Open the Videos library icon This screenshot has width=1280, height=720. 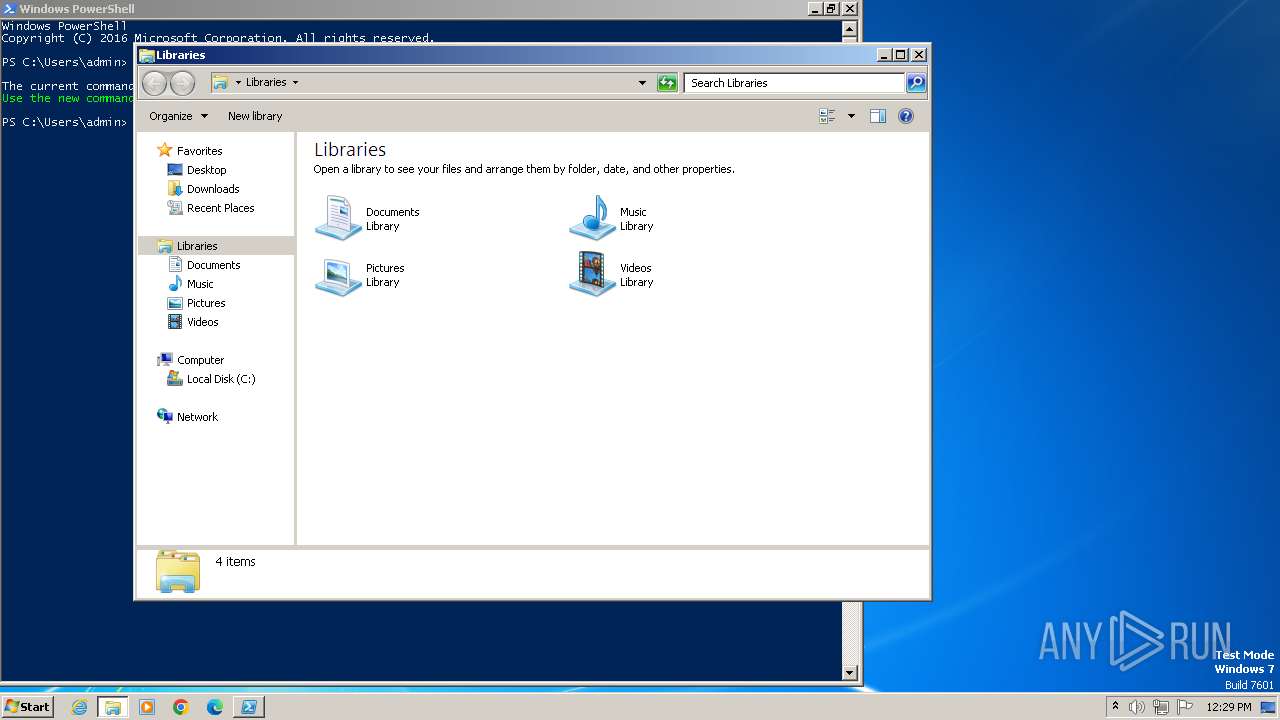(x=592, y=274)
